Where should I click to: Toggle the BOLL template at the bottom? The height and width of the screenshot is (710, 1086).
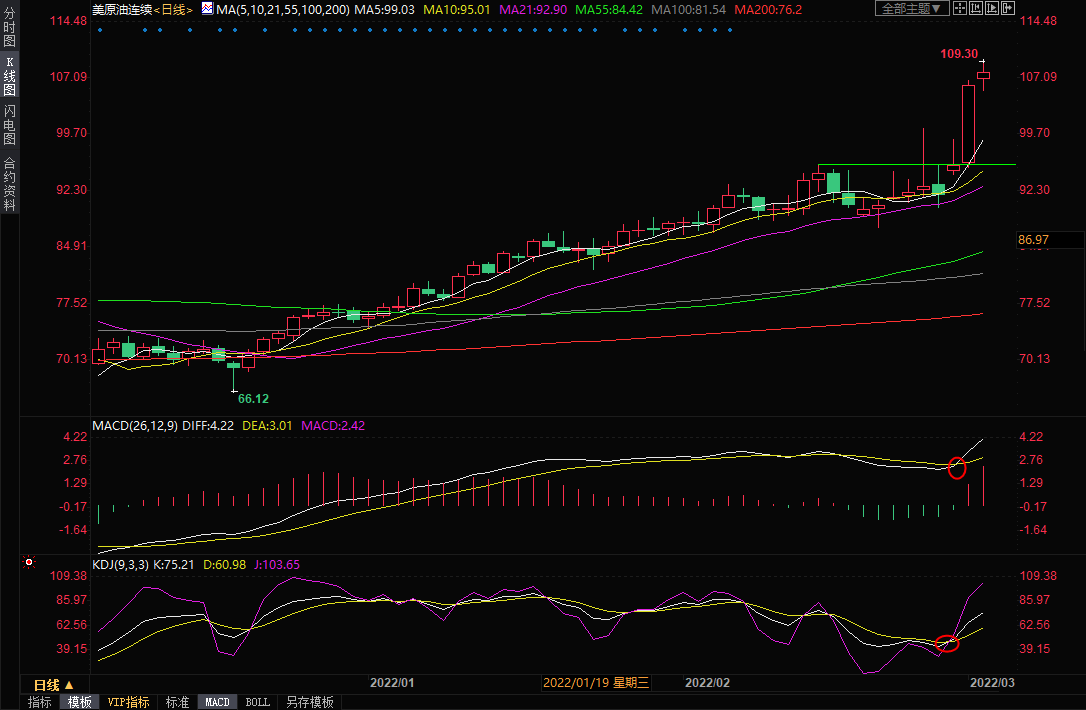[x=257, y=702]
